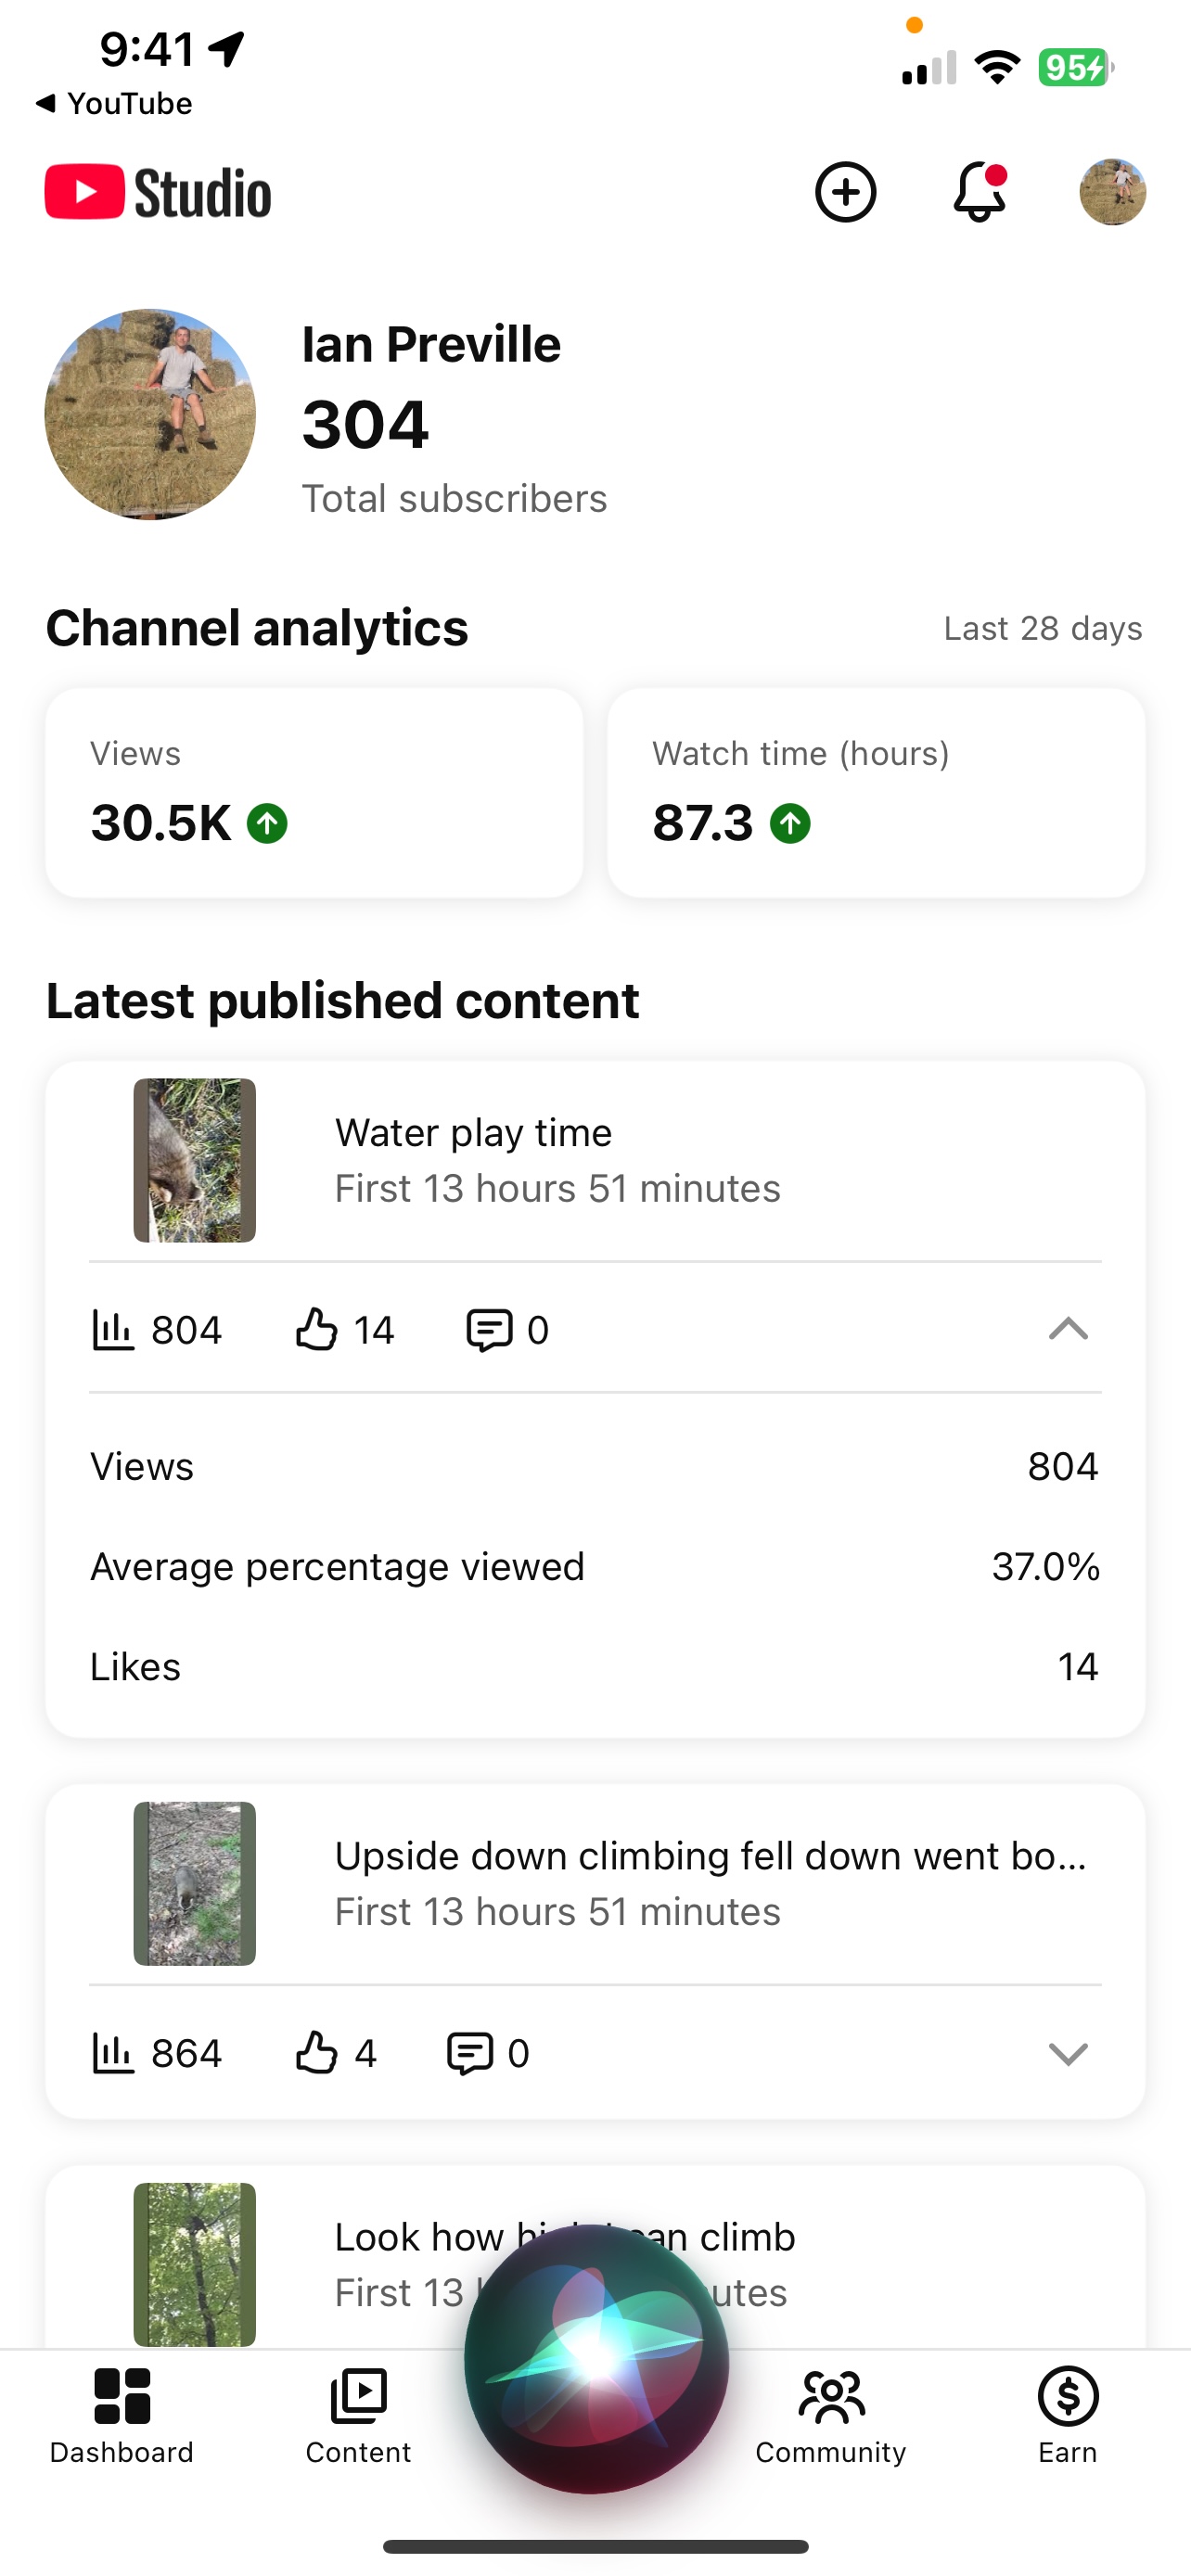The image size is (1191, 2576).
Task: Tap the bar chart icon showing 864
Action: pos(113,2053)
